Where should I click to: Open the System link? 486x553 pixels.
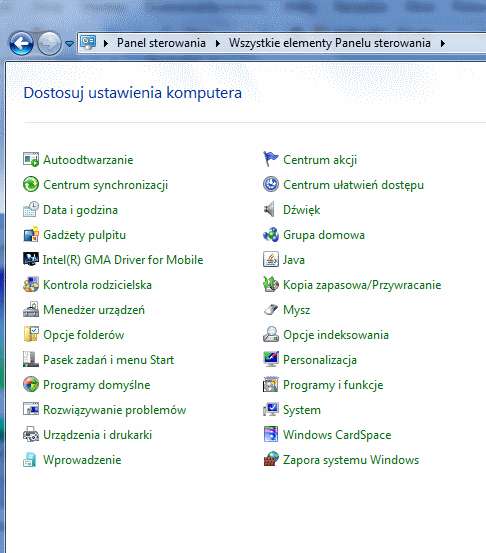click(x=302, y=410)
